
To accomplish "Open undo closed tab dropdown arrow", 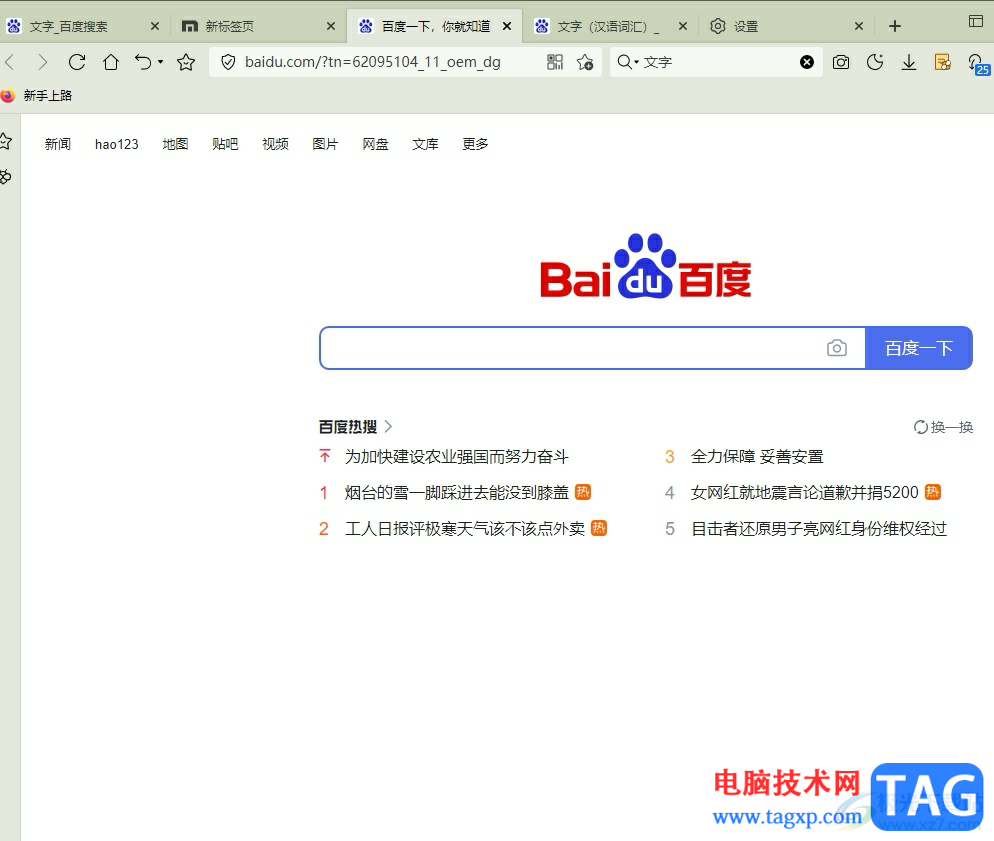I will point(160,62).
